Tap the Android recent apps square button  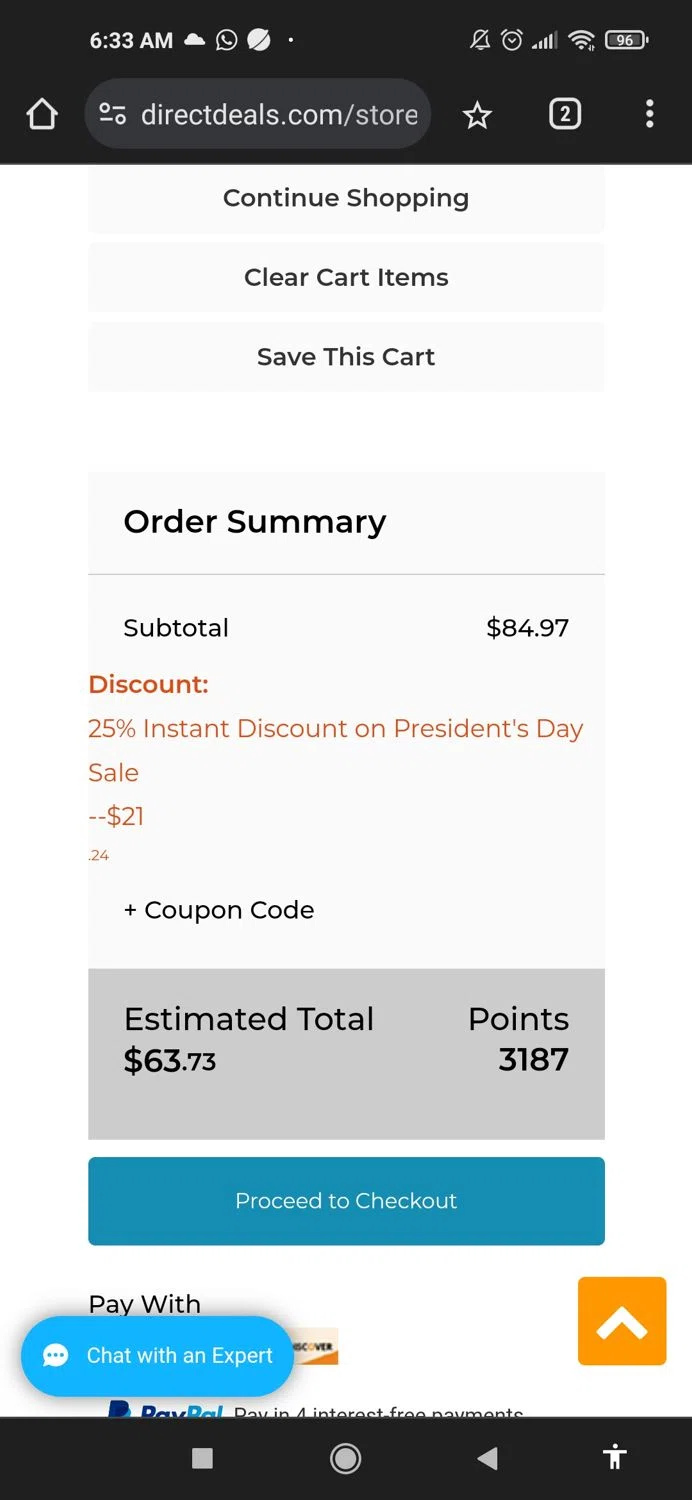(202, 1458)
